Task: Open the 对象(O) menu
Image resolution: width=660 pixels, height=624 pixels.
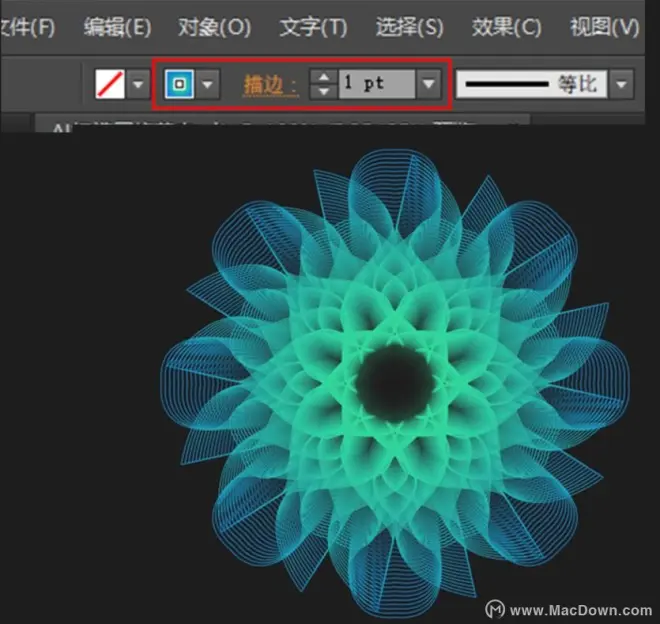Action: pyautogui.click(x=214, y=28)
